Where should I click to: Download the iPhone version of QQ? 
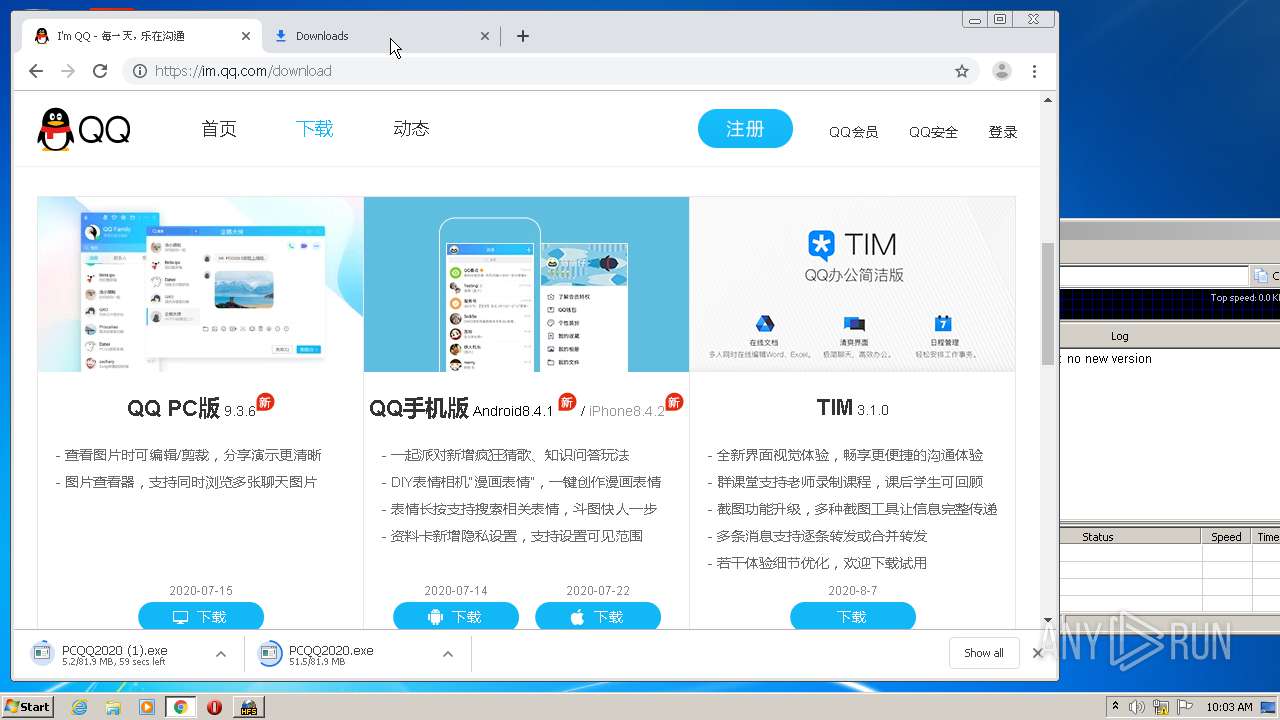coord(598,616)
